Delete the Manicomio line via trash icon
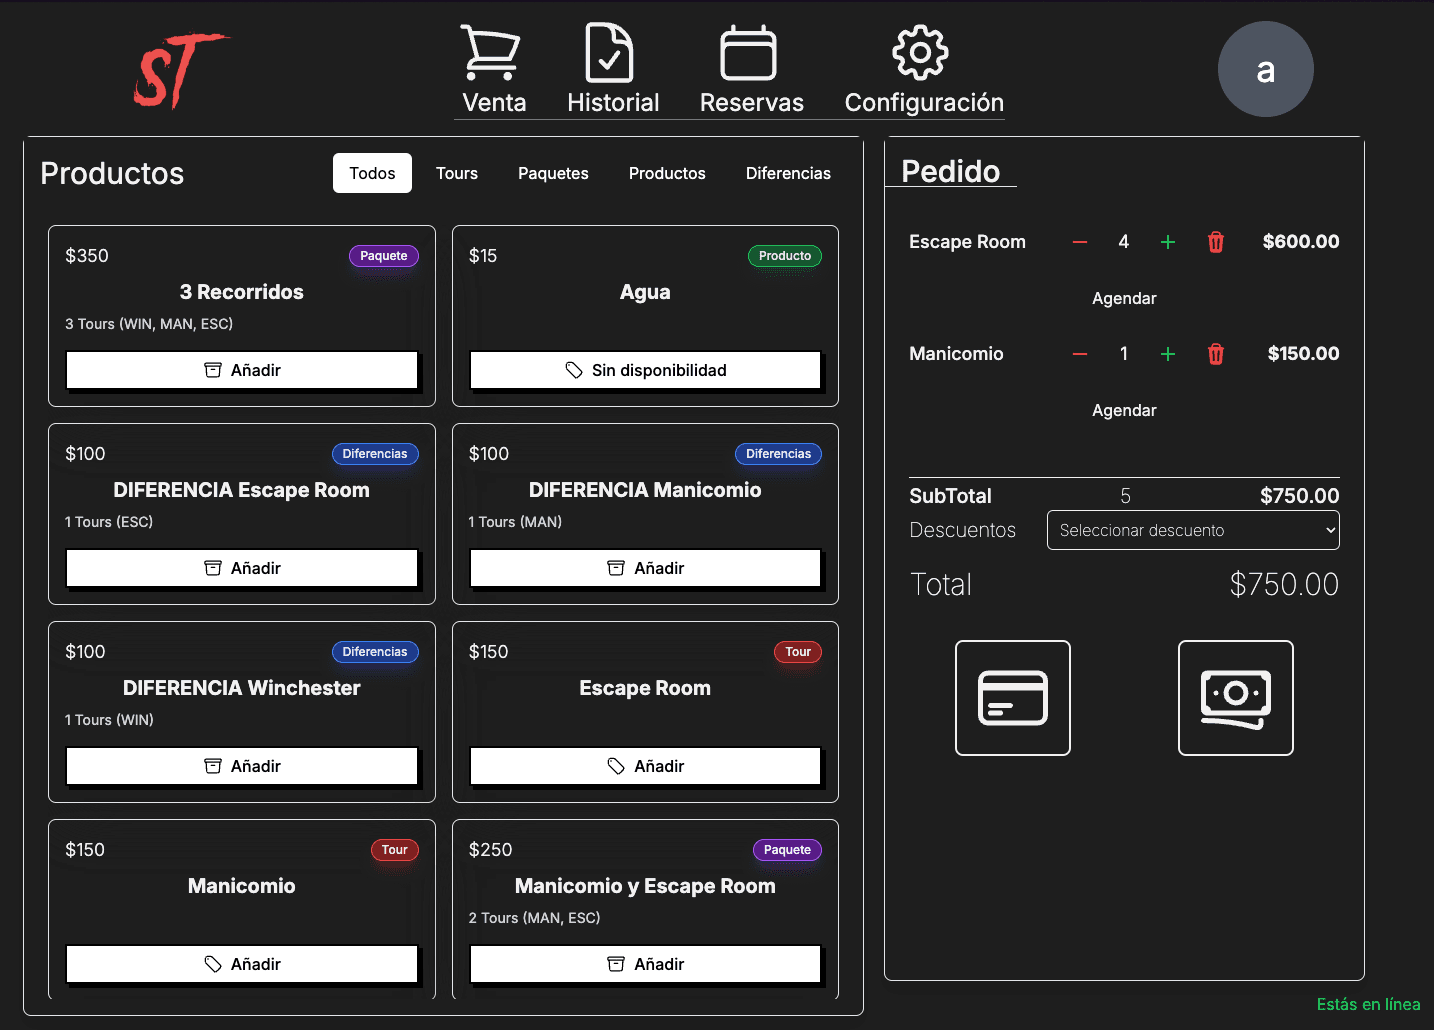This screenshot has width=1434, height=1030. click(x=1215, y=353)
